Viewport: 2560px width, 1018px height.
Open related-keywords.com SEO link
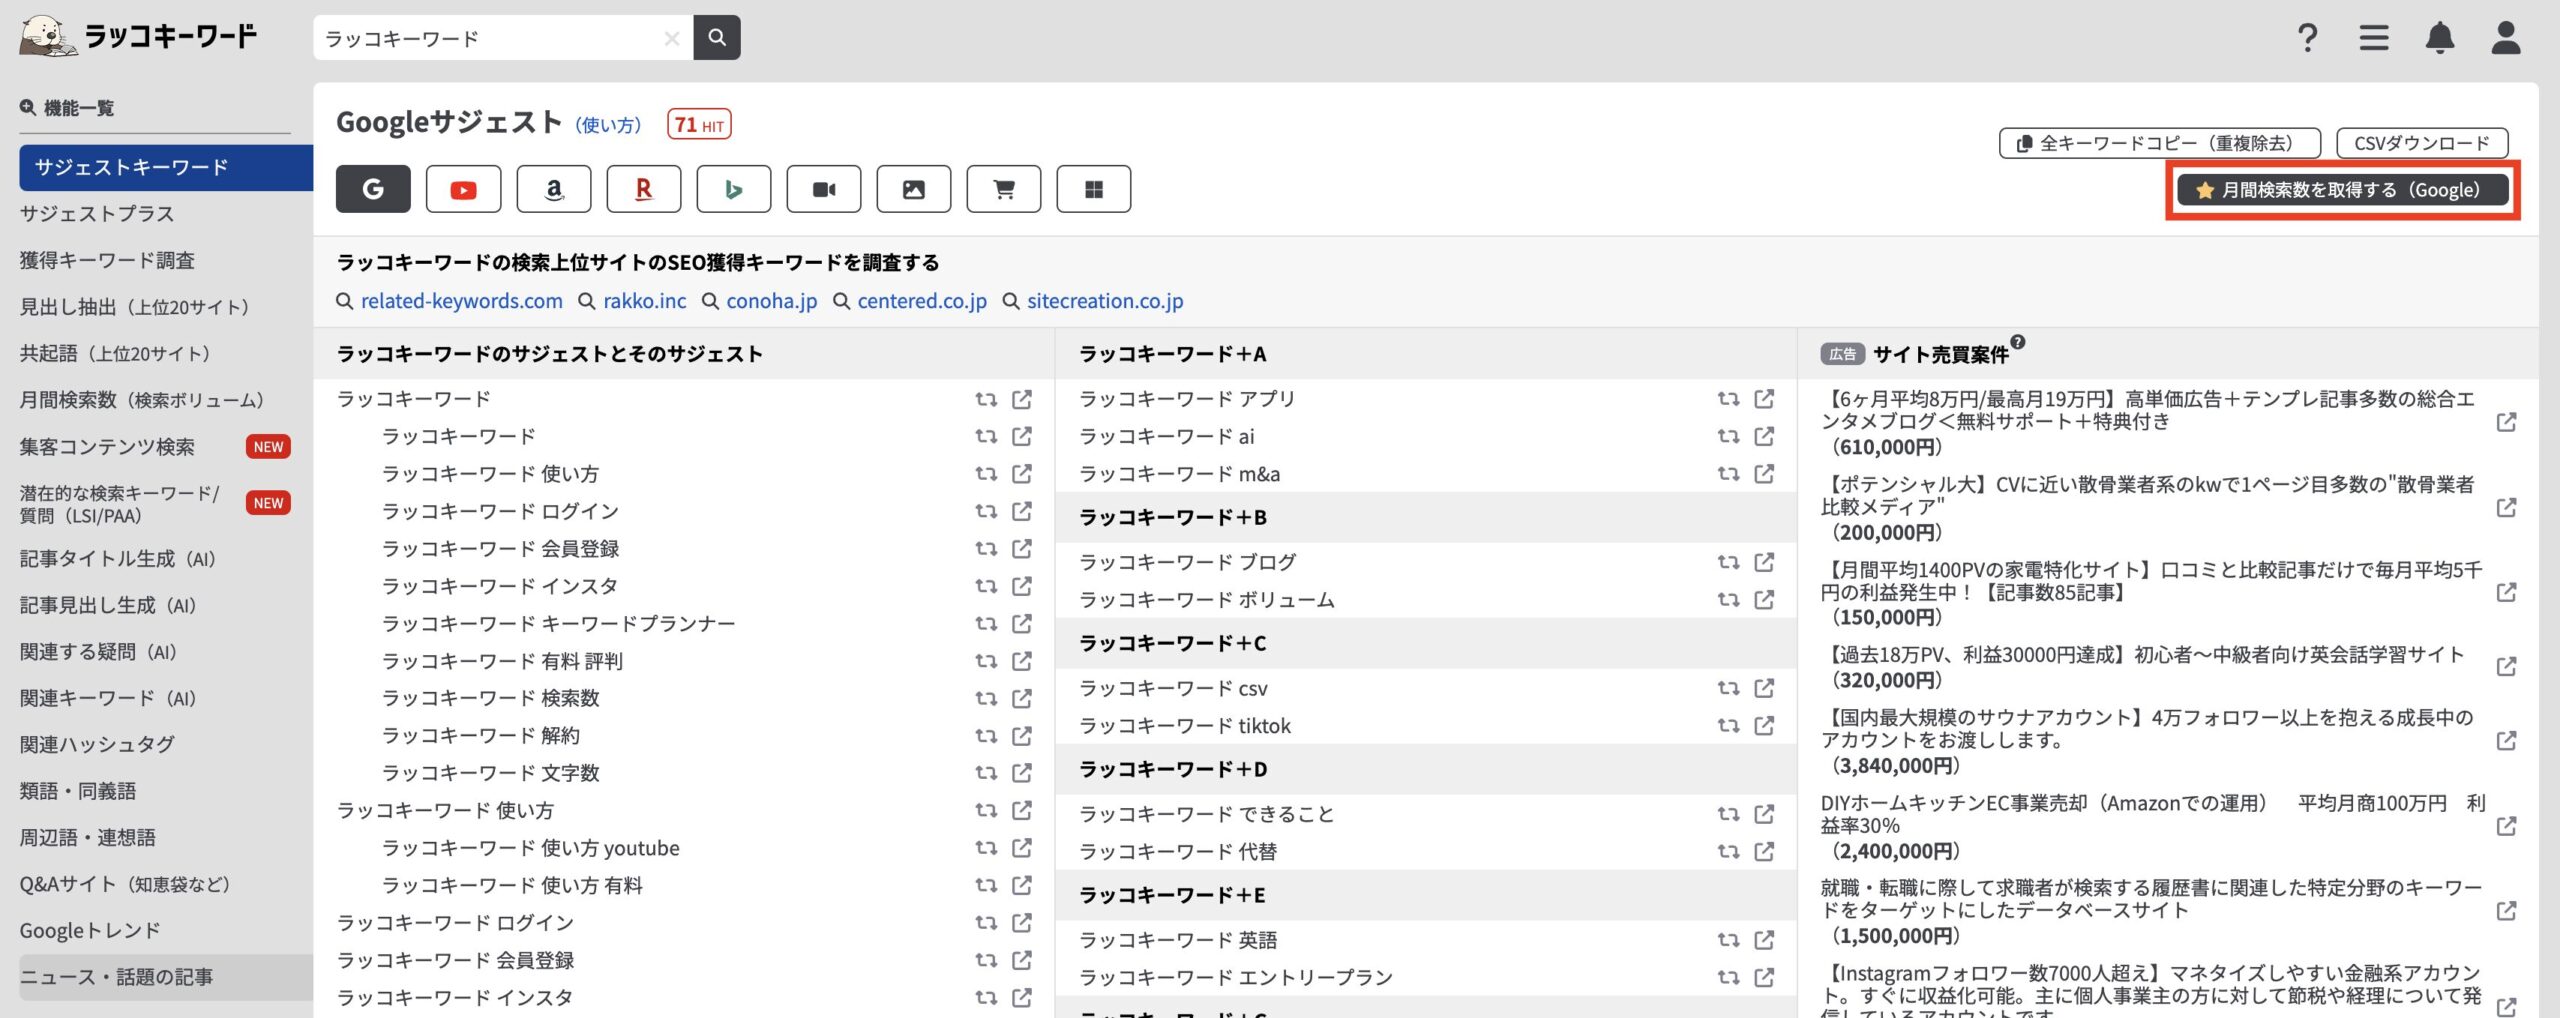coord(461,301)
